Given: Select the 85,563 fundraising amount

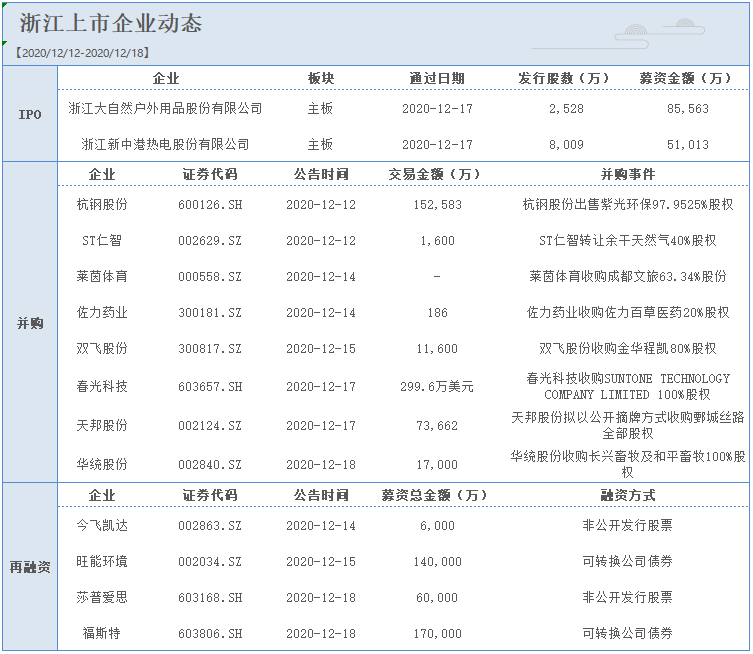Looking at the screenshot, I should 688,109.
